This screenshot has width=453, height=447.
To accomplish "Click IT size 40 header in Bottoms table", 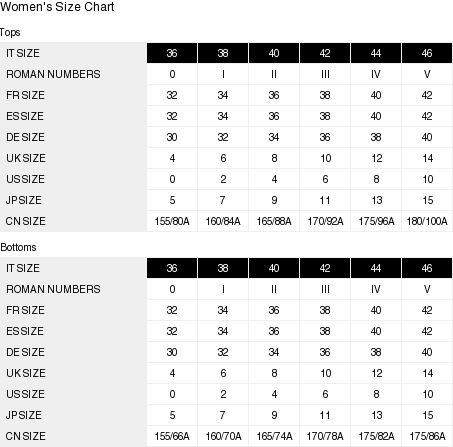I will point(274,268).
